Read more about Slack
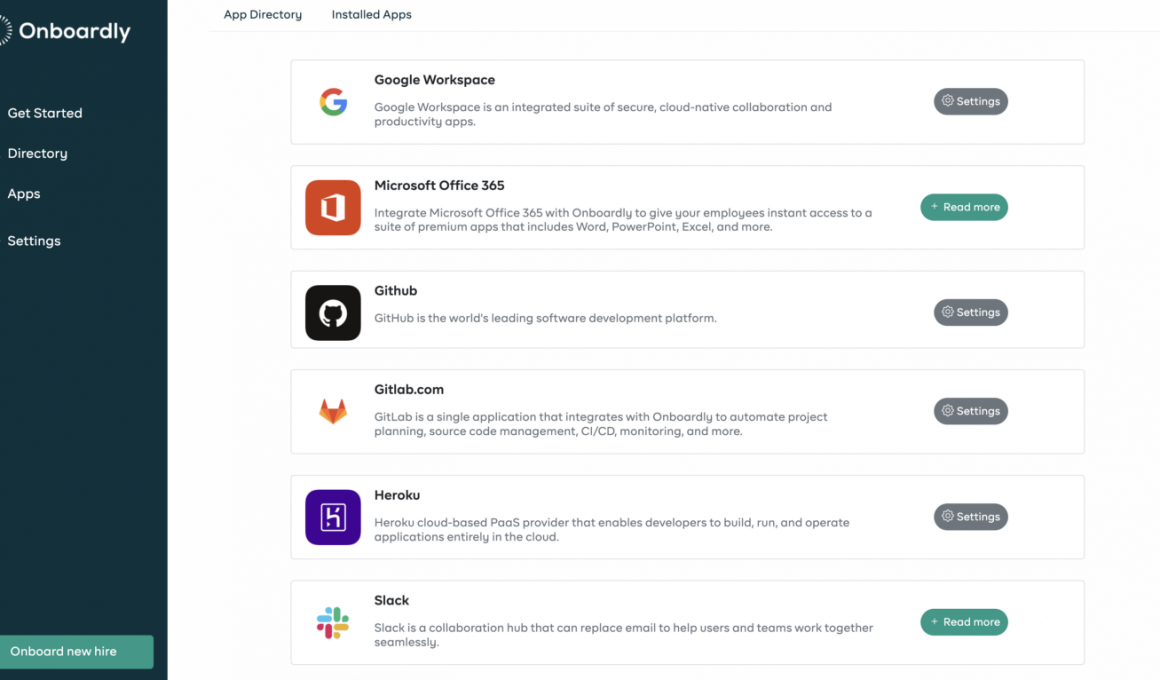 (964, 622)
